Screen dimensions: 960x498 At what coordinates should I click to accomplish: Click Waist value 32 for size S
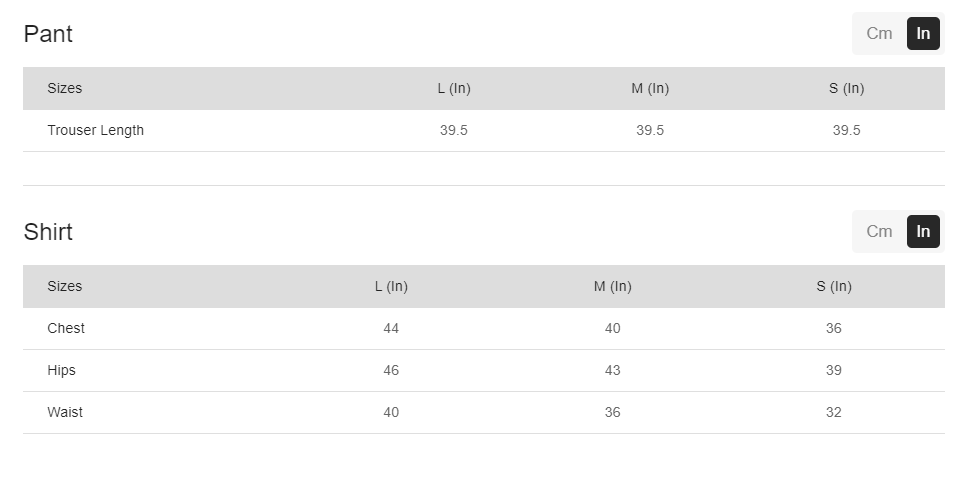click(x=834, y=412)
